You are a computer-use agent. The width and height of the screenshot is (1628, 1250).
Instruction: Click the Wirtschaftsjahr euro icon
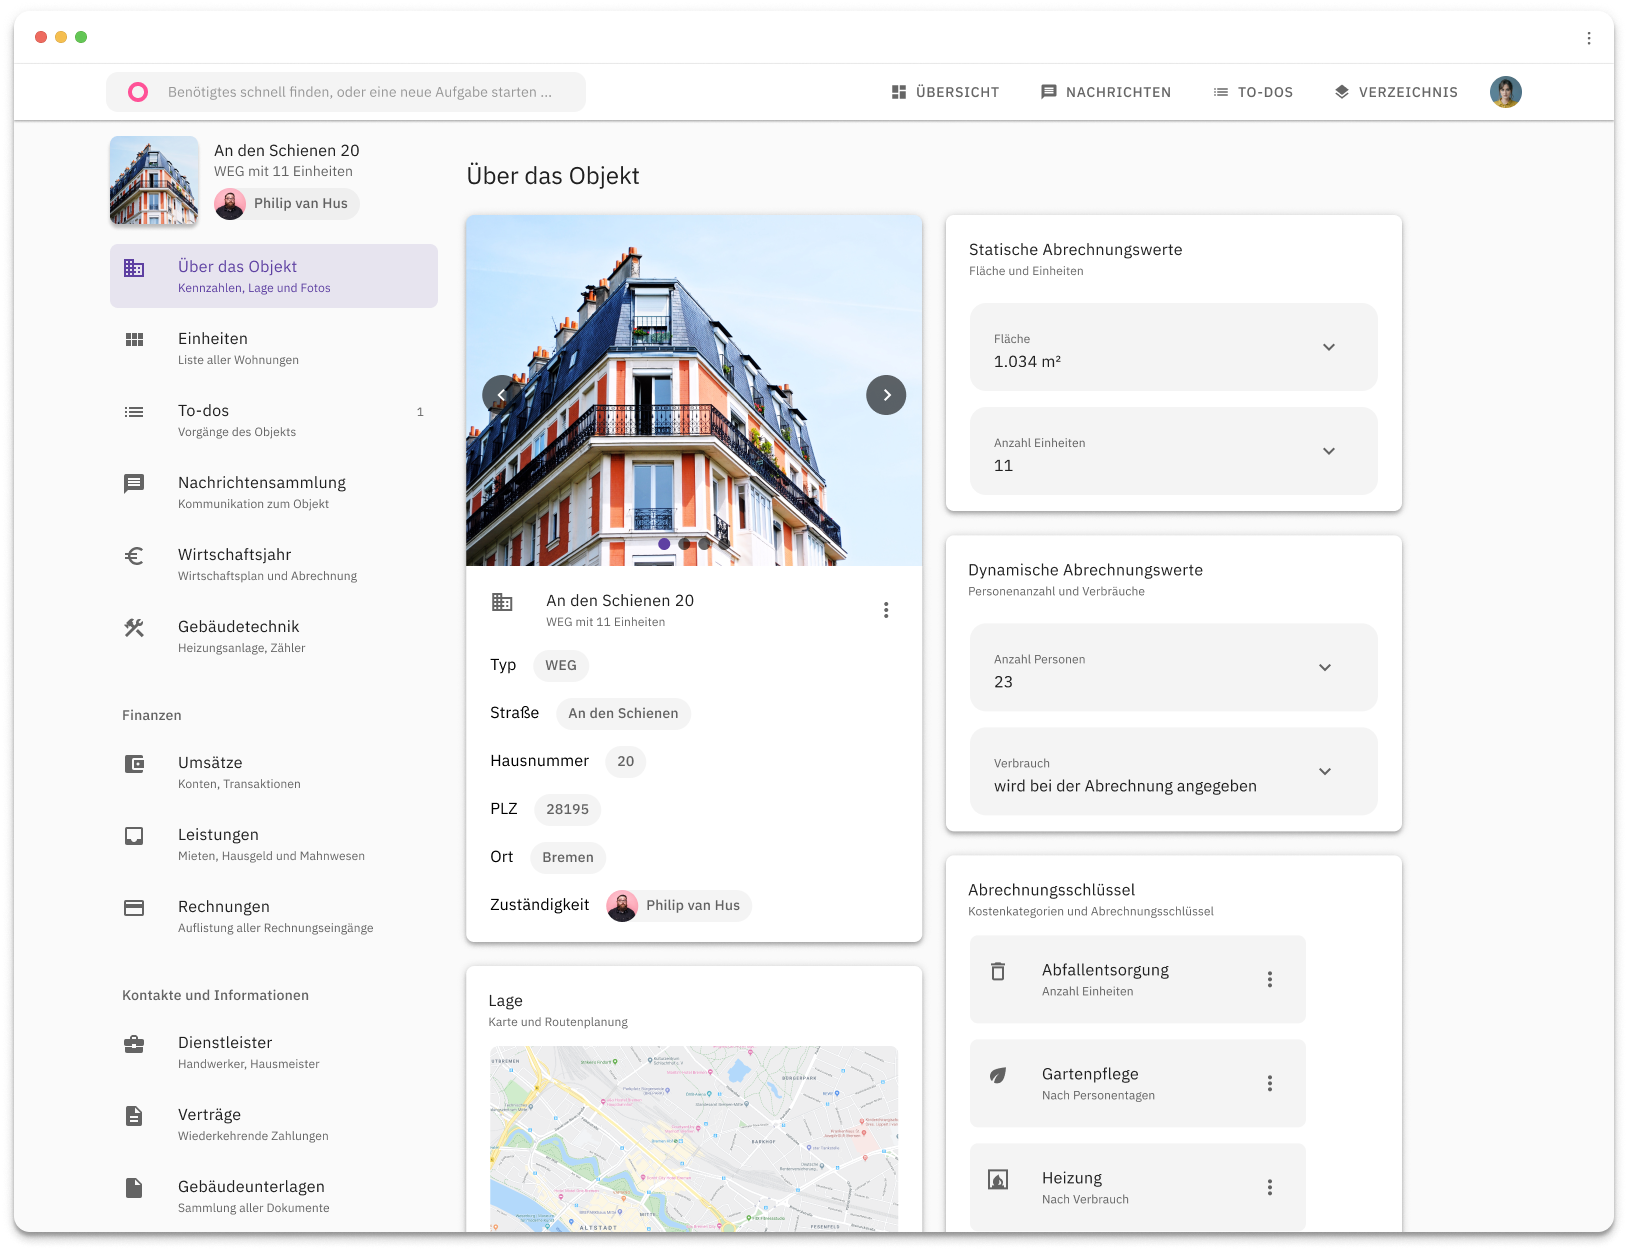click(x=134, y=556)
